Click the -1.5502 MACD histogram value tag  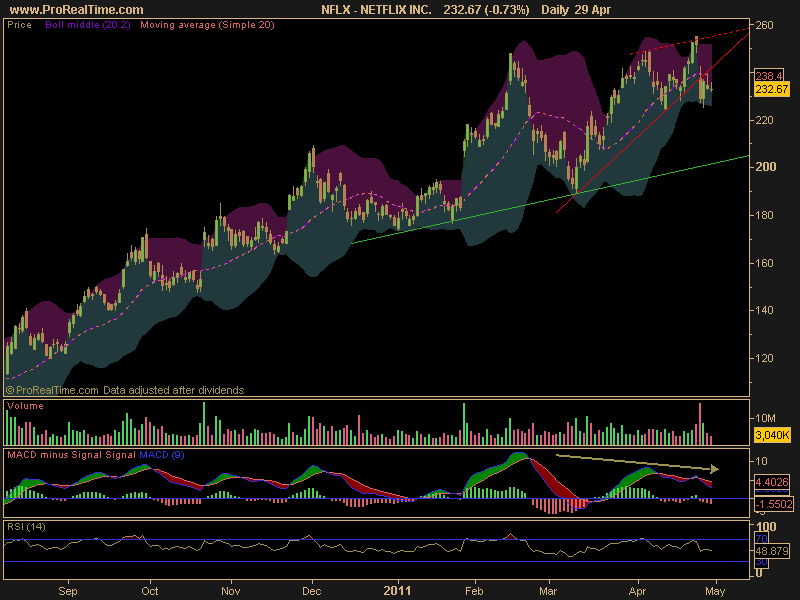coord(773,504)
